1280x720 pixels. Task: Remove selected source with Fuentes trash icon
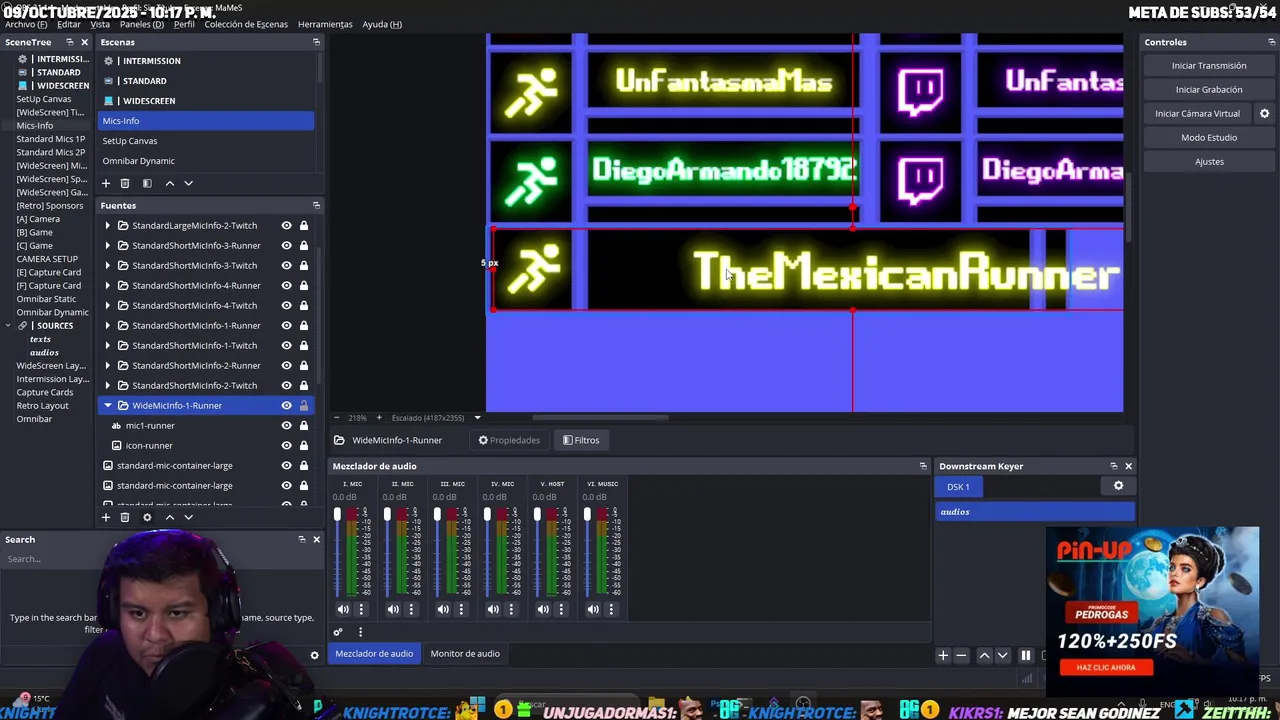pyautogui.click(x=125, y=517)
